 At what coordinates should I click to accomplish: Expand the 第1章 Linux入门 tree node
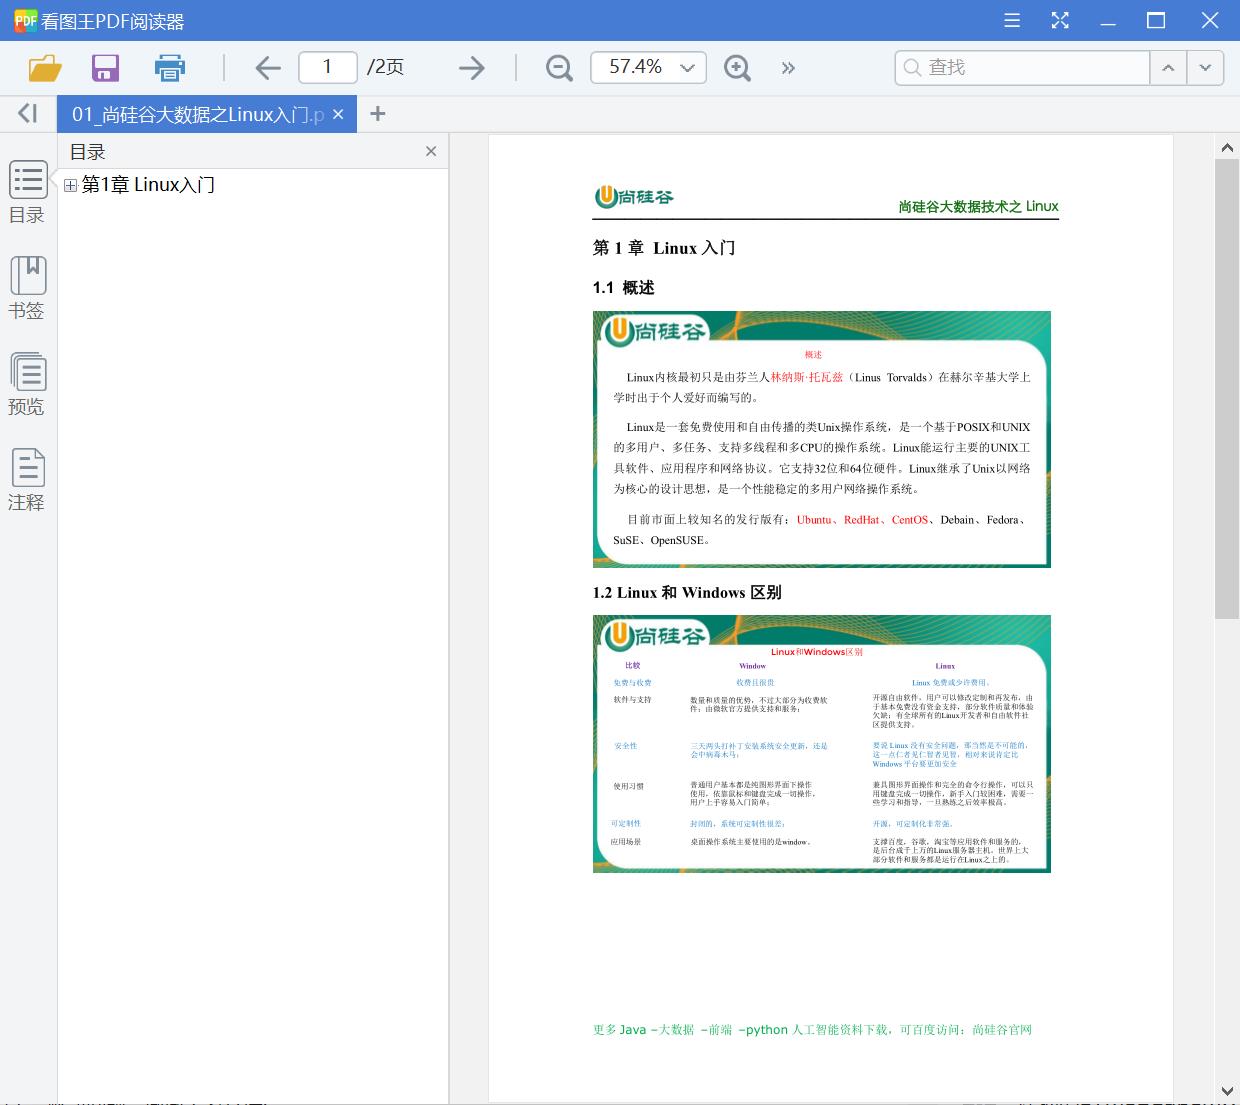[71, 185]
